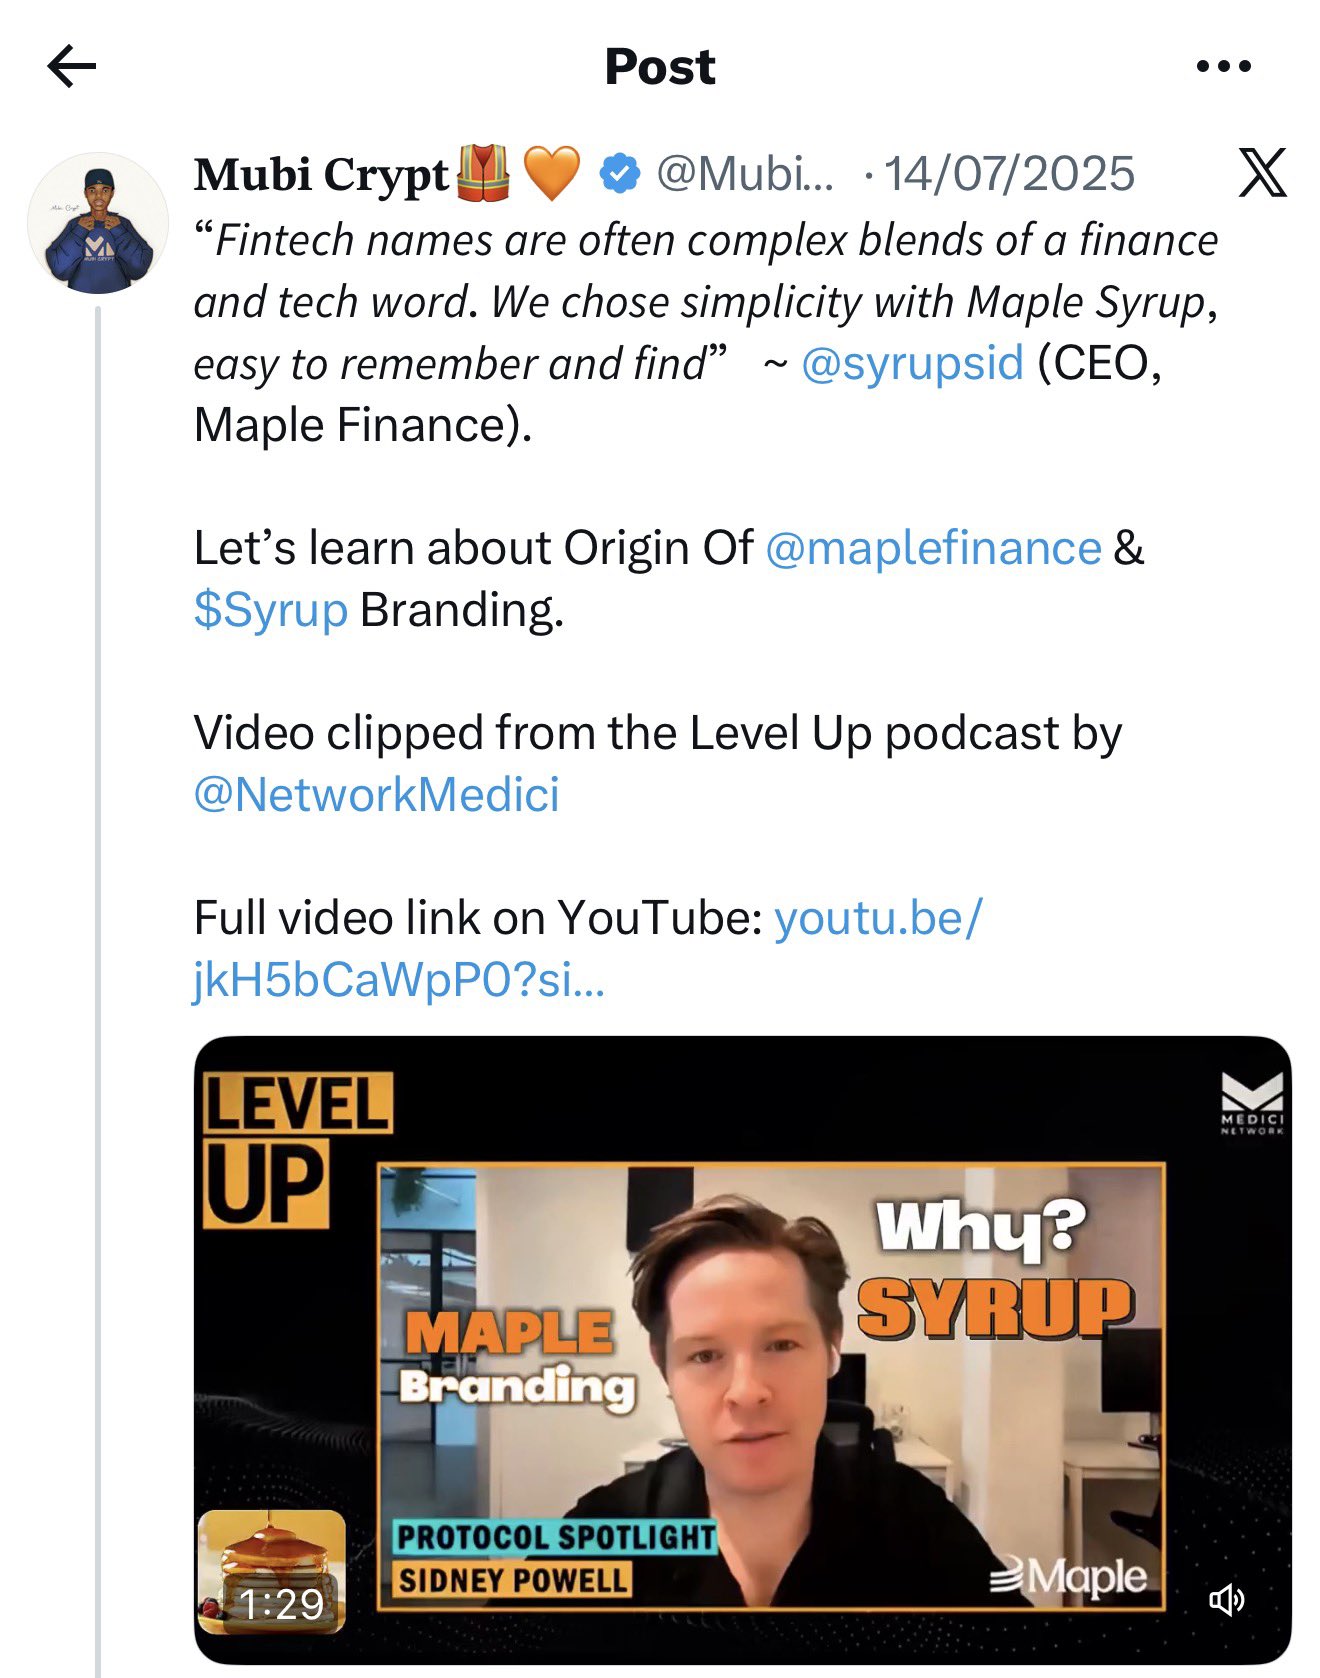1320x1678 pixels.
Task: Open the @maplefinance mention link
Action: pyautogui.click(x=933, y=548)
